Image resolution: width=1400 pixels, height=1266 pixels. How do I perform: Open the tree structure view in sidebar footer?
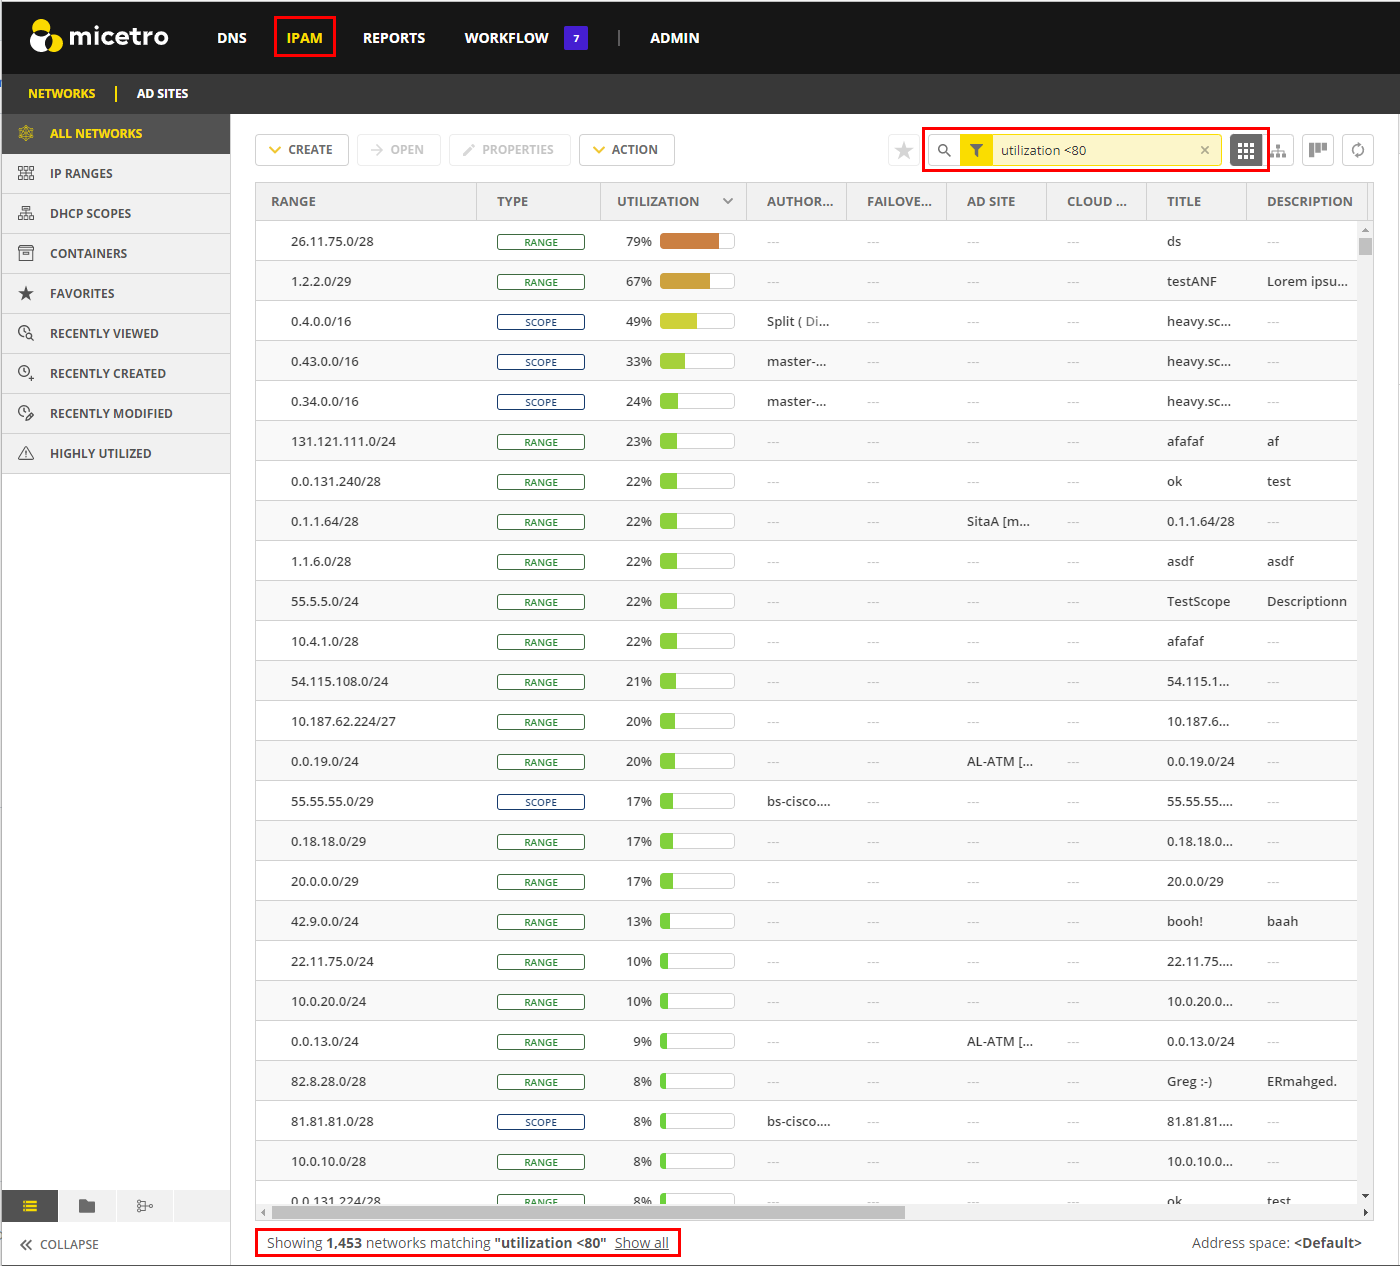[144, 1206]
